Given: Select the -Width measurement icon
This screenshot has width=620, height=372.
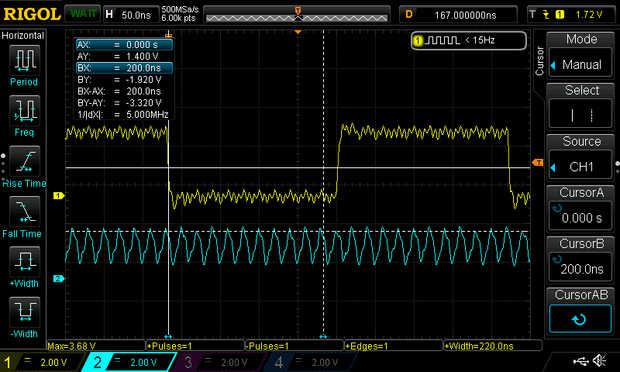Looking at the screenshot, I should point(25,312).
